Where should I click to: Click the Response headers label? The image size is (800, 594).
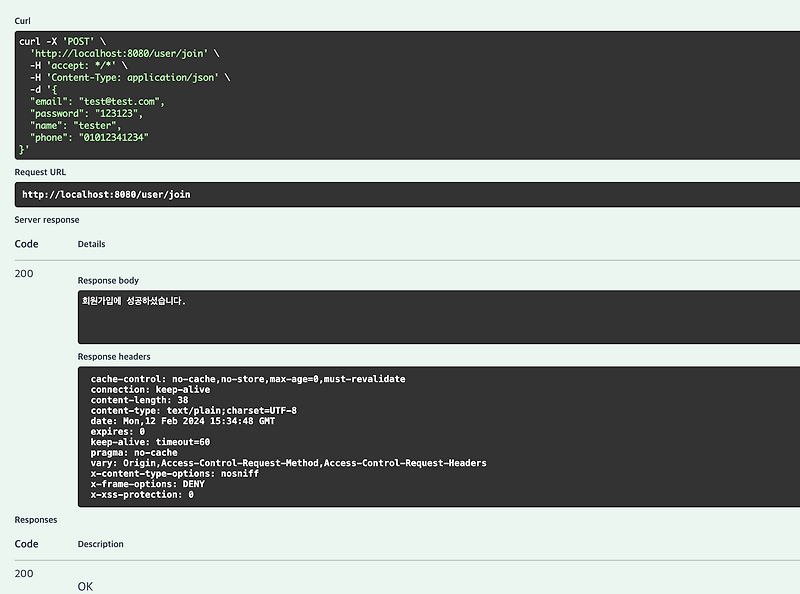pos(114,356)
